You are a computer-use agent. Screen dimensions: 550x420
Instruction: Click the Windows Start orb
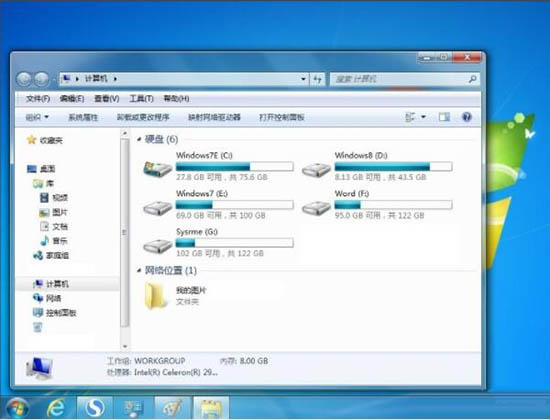tap(17, 408)
